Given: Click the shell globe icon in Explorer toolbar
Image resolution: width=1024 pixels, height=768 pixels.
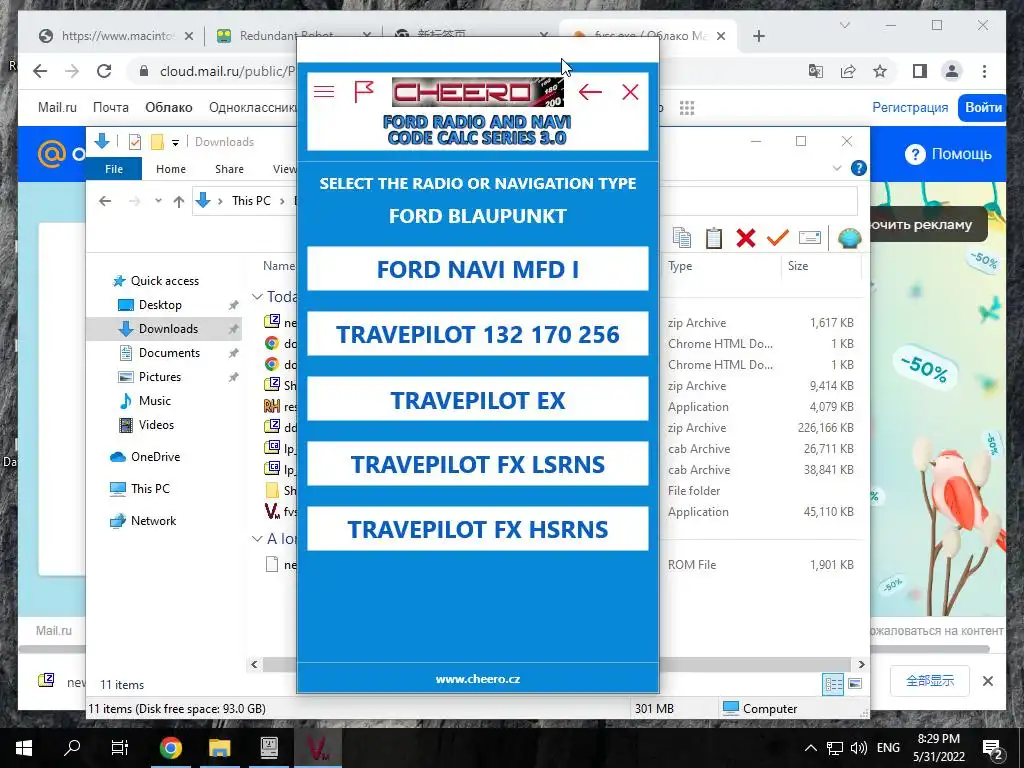Looking at the screenshot, I should (x=849, y=238).
